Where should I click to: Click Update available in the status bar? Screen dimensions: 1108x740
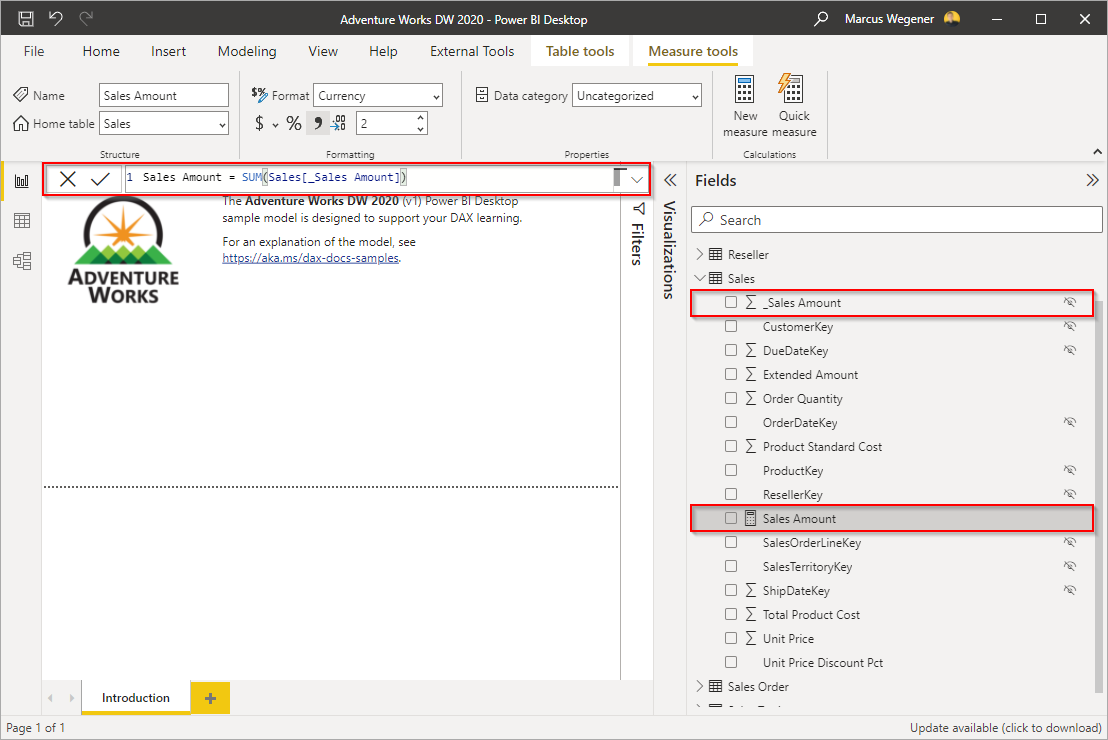pos(1006,727)
